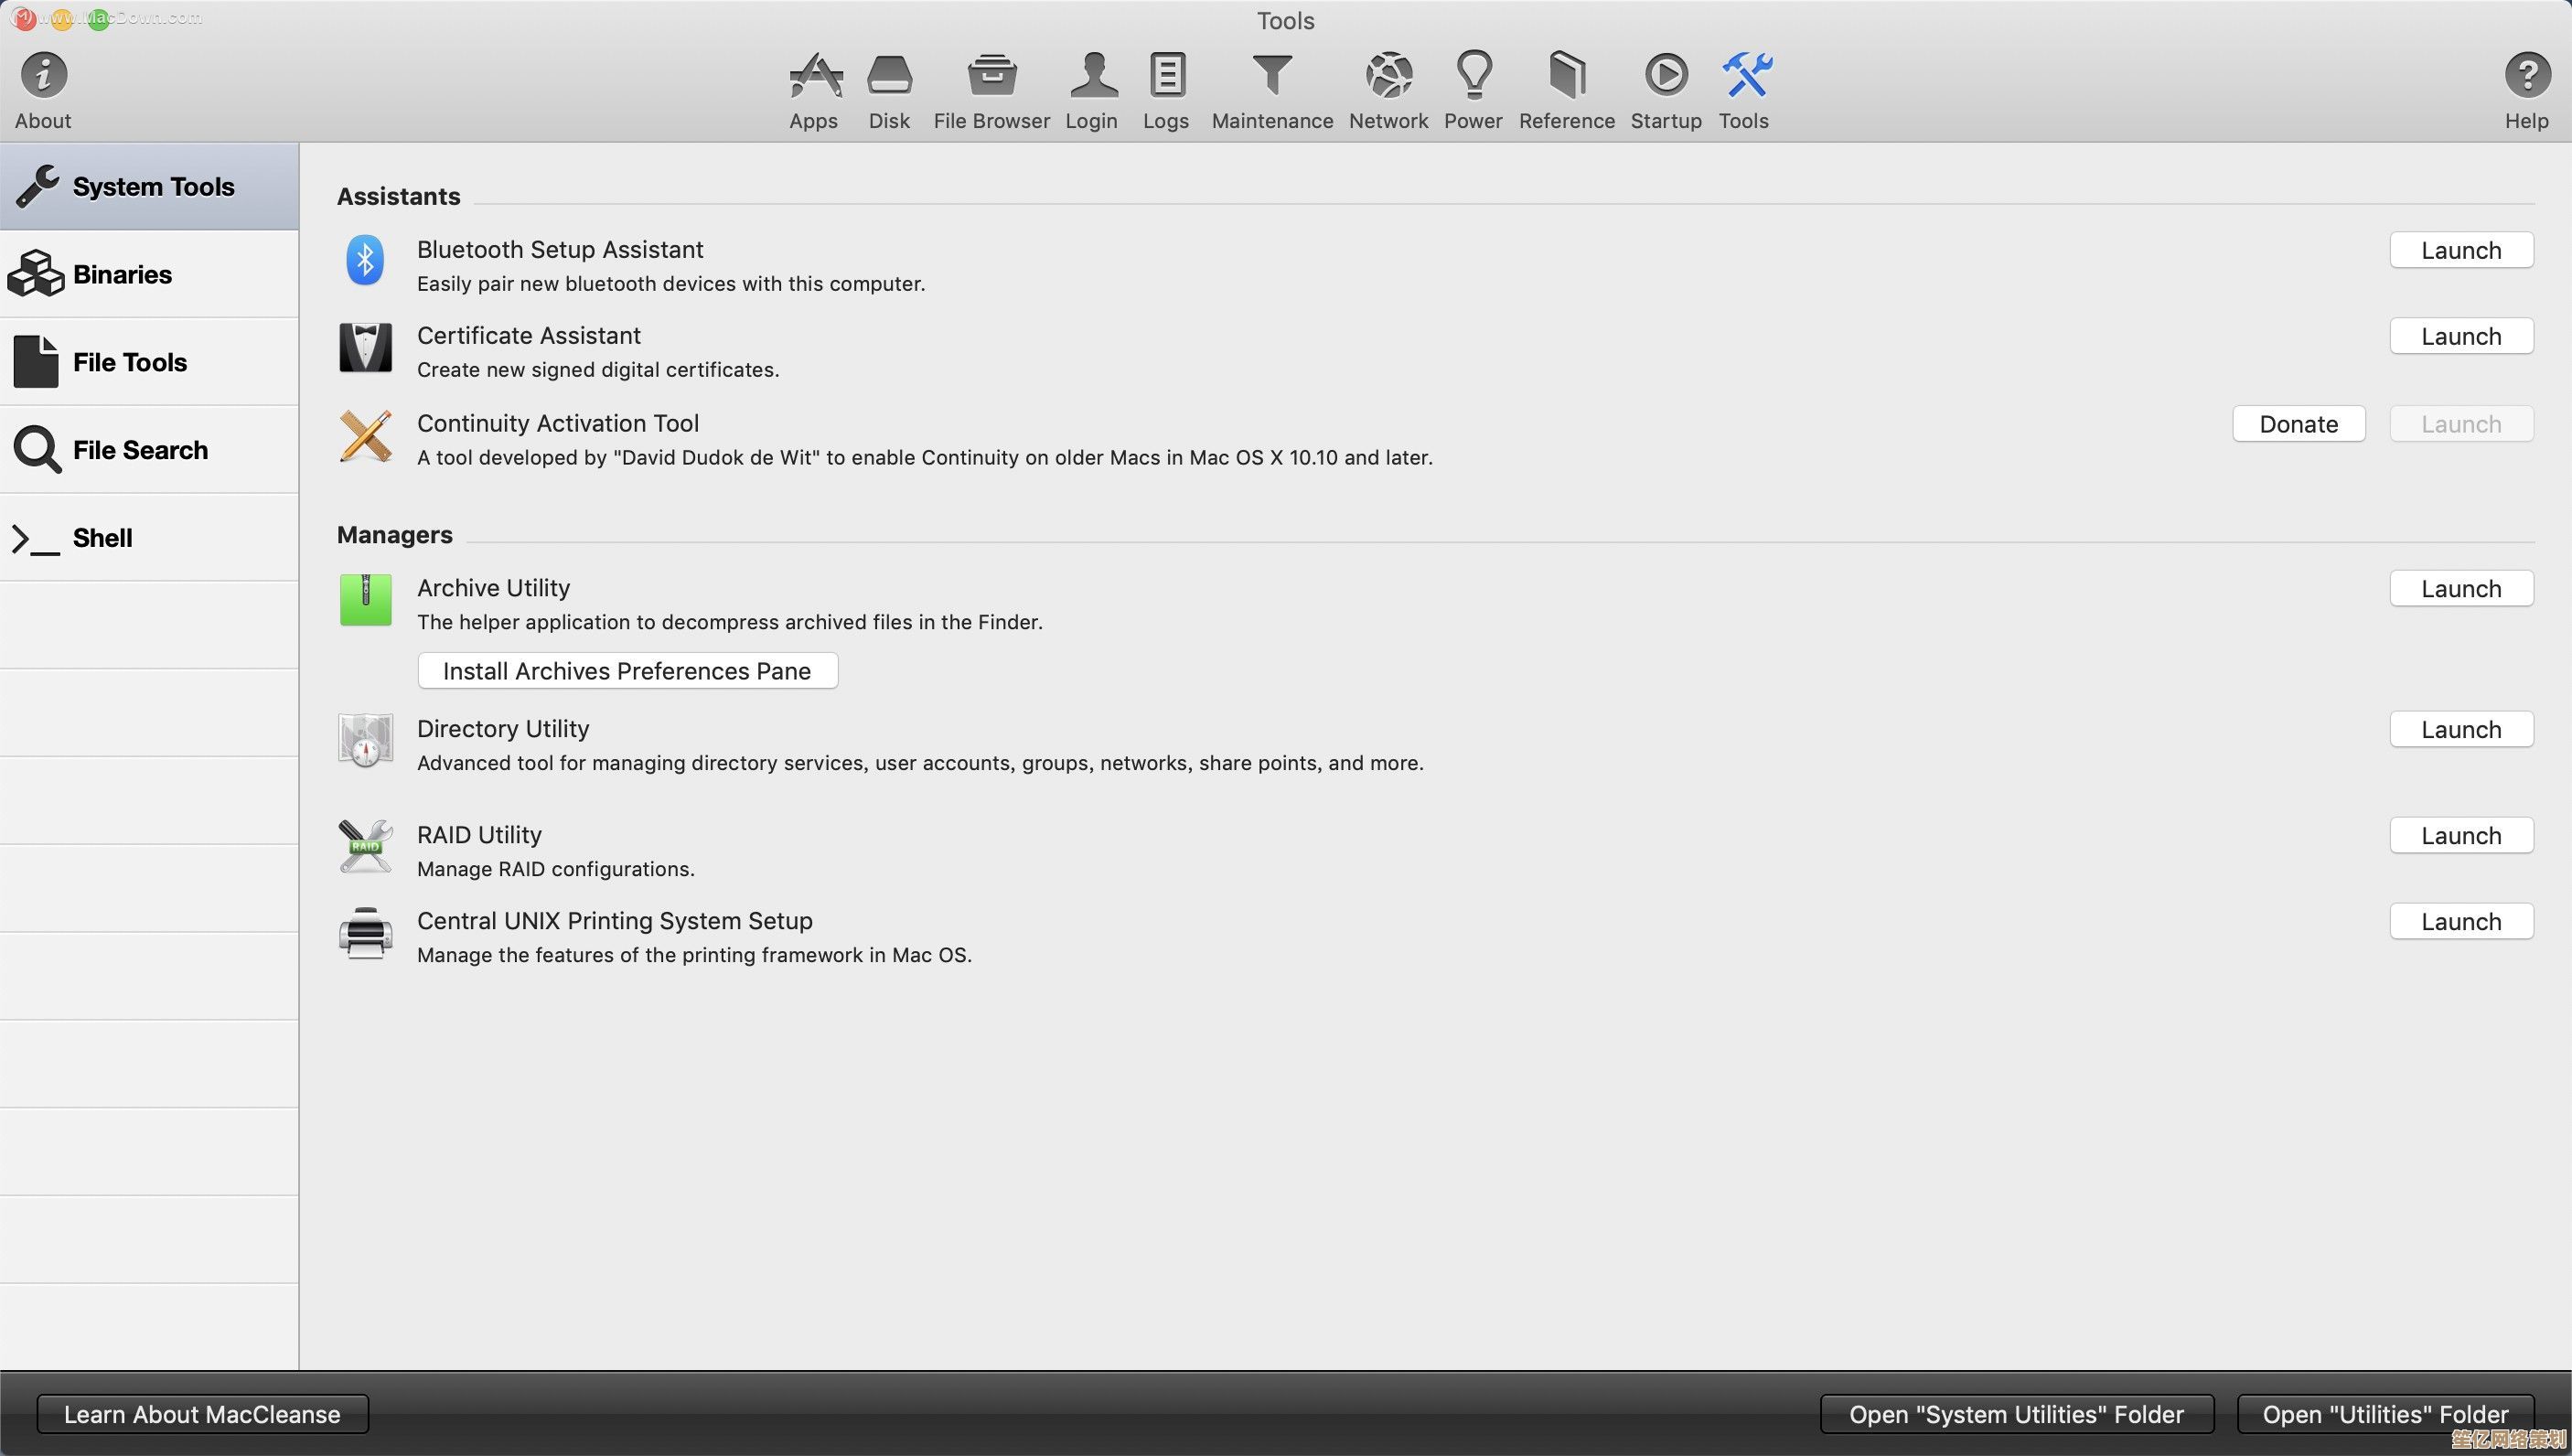Open "System Utilities" Folder
The height and width of the screenshot is (1456, 2572).
tap(2016, 1414)
